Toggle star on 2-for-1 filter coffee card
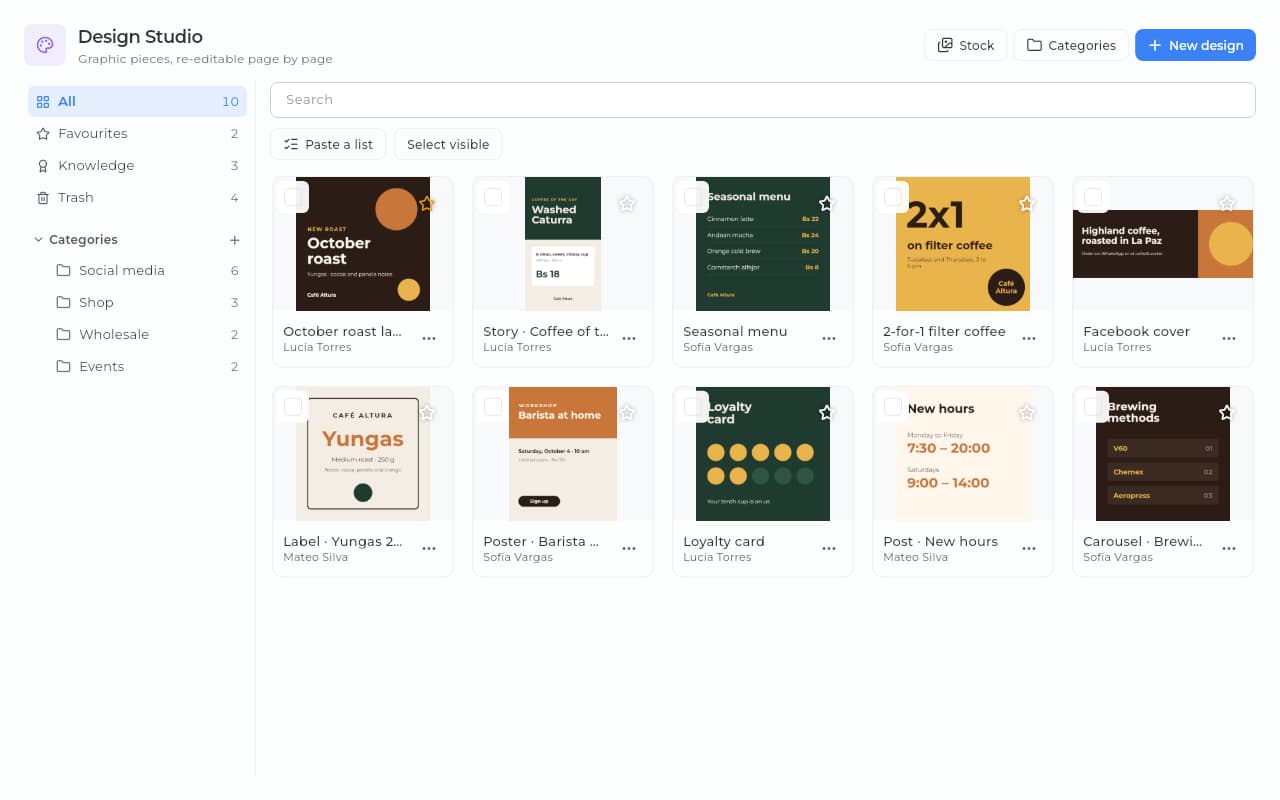Image resolution: width=1280 pixels, height=800 pixels. click(x=1027, y=203)
